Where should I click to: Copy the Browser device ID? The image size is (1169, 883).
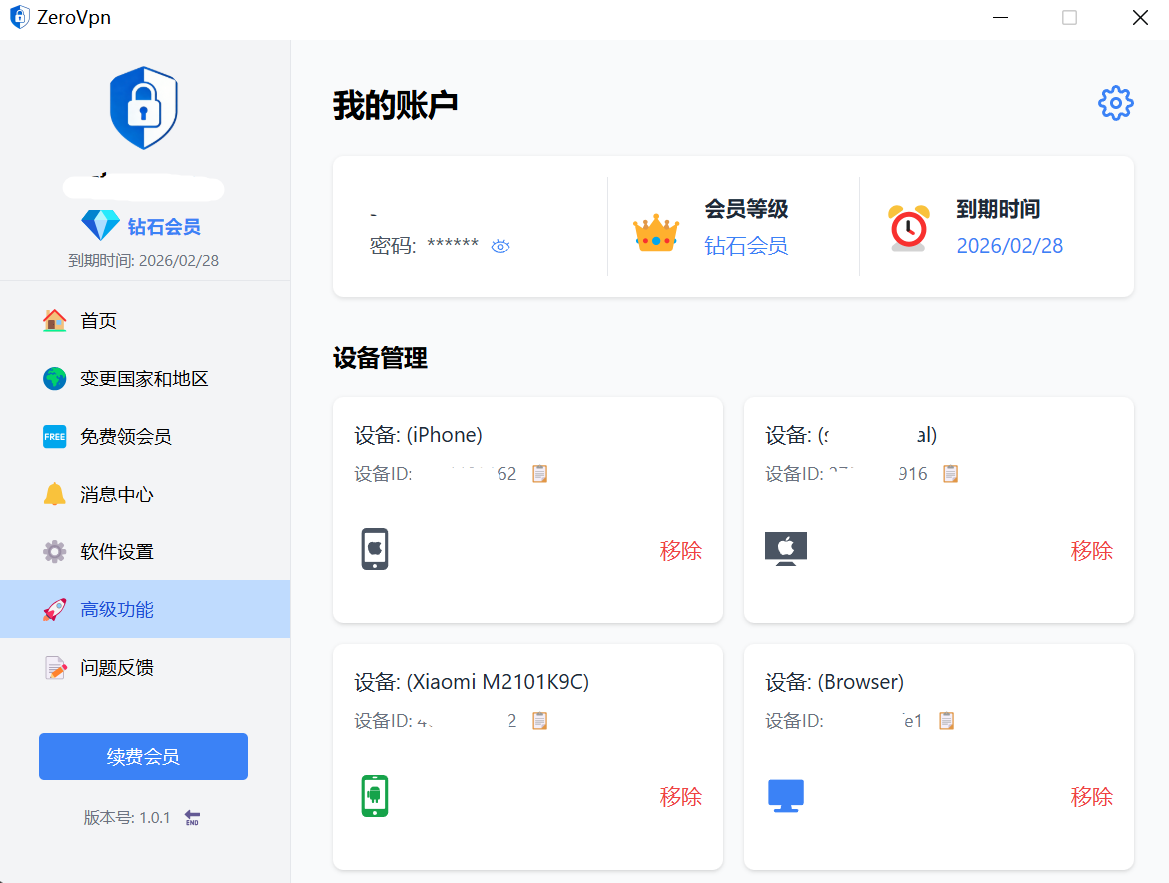pos(946,720)
